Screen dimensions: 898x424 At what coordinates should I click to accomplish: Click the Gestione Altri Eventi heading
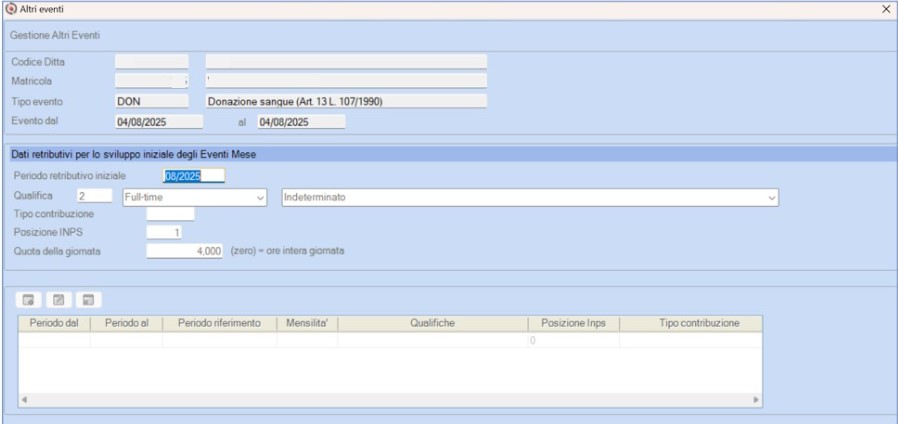[x=55, y=36]
